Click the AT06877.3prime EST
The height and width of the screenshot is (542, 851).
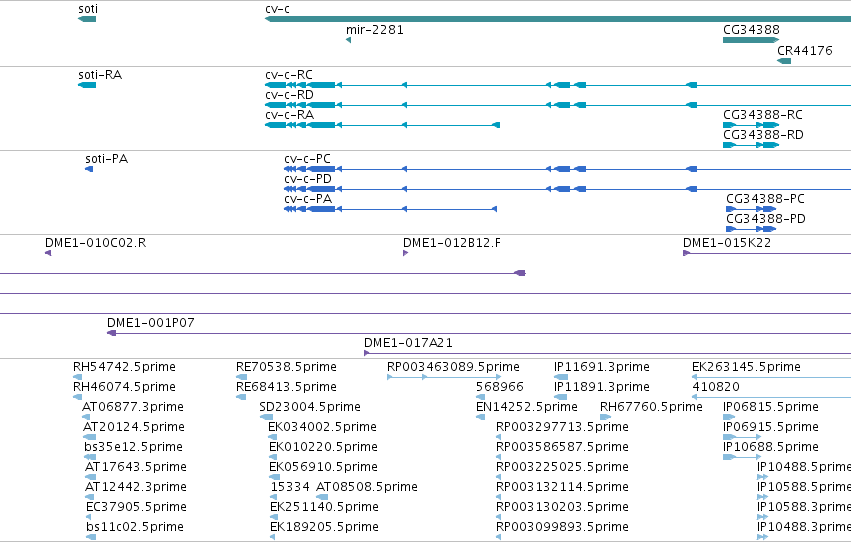86,417
